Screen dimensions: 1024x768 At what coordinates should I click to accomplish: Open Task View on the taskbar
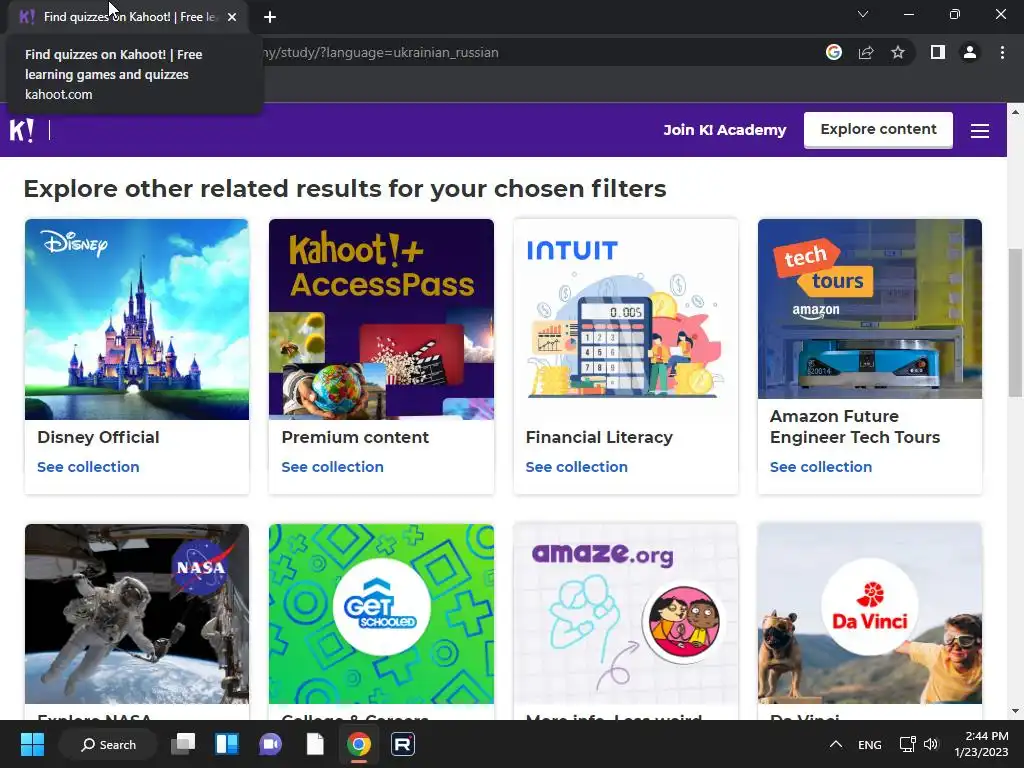(x=184, y=744)
